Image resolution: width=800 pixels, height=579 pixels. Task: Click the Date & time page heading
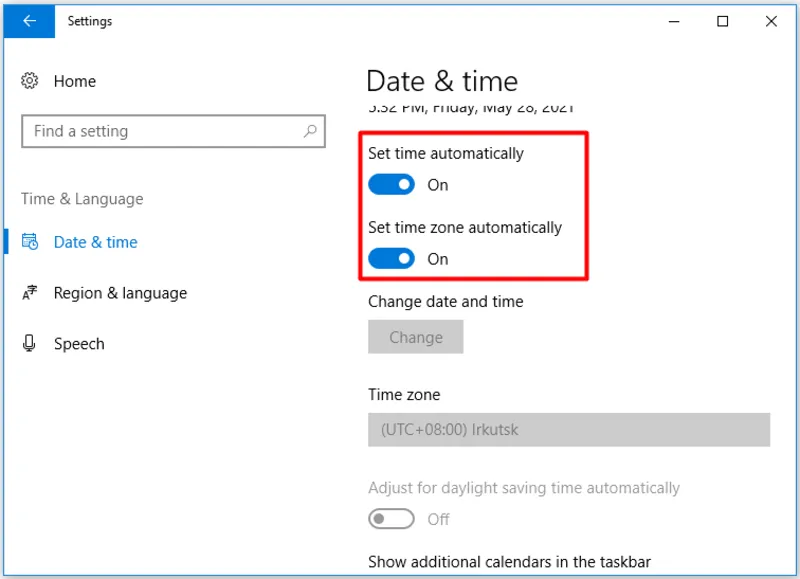(442, 81)
